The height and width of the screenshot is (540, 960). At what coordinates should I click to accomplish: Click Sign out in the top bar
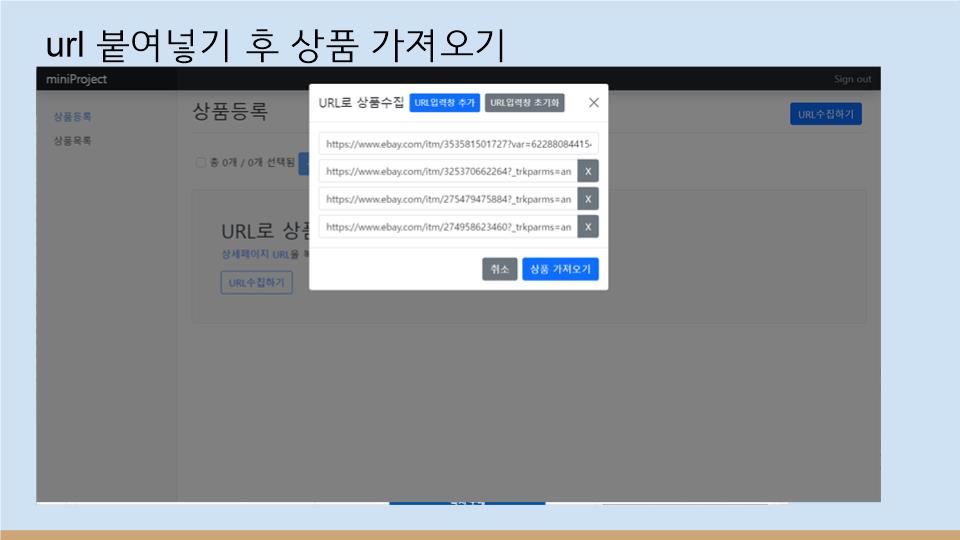852,79
